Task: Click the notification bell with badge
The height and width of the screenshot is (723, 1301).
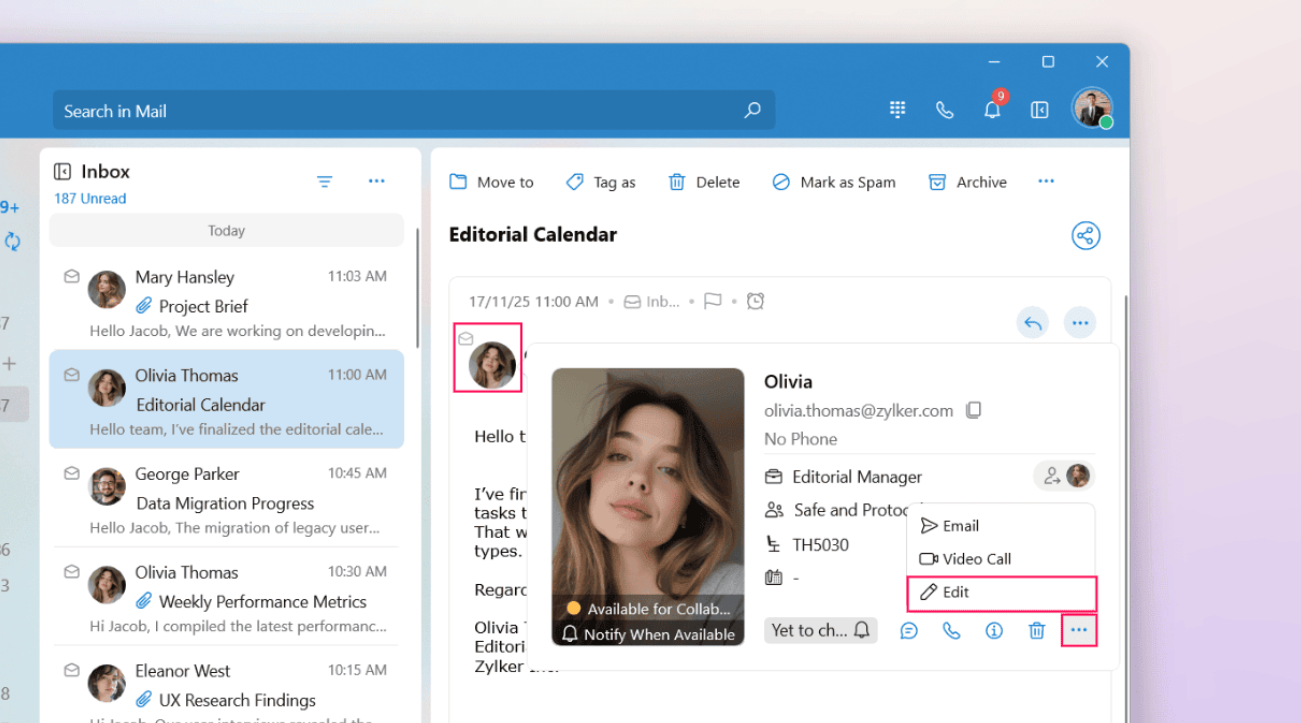Action: tap(992, 110)
